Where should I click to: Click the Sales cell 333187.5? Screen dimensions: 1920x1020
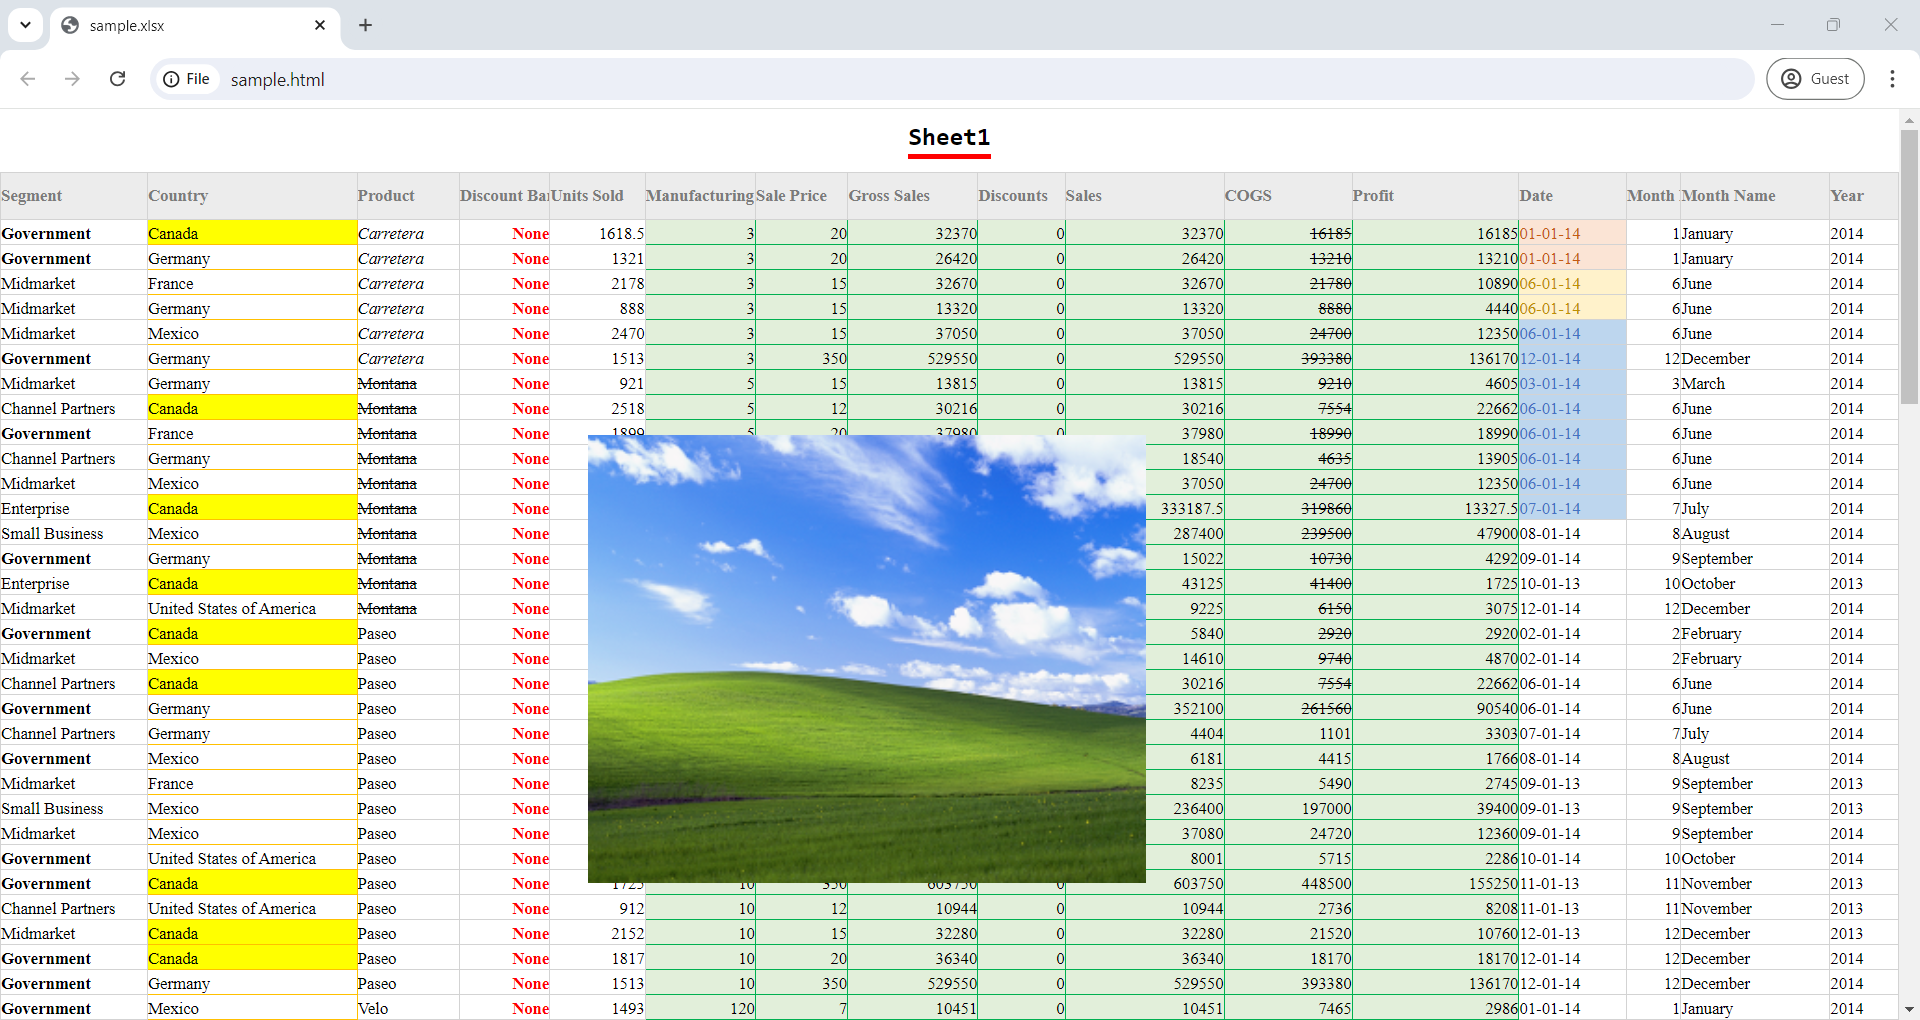(1185, 508)
